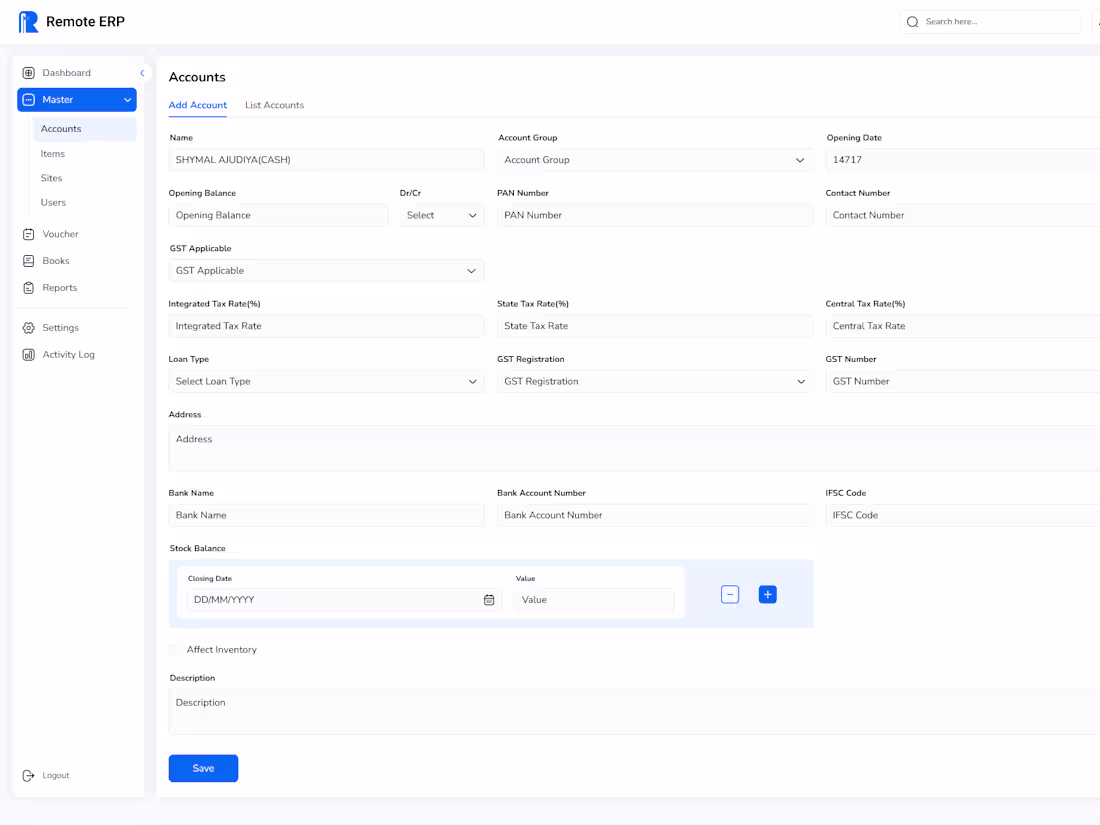
Task: Click the calendar icon in Closing Date
Action: click(x=489, y=600)
